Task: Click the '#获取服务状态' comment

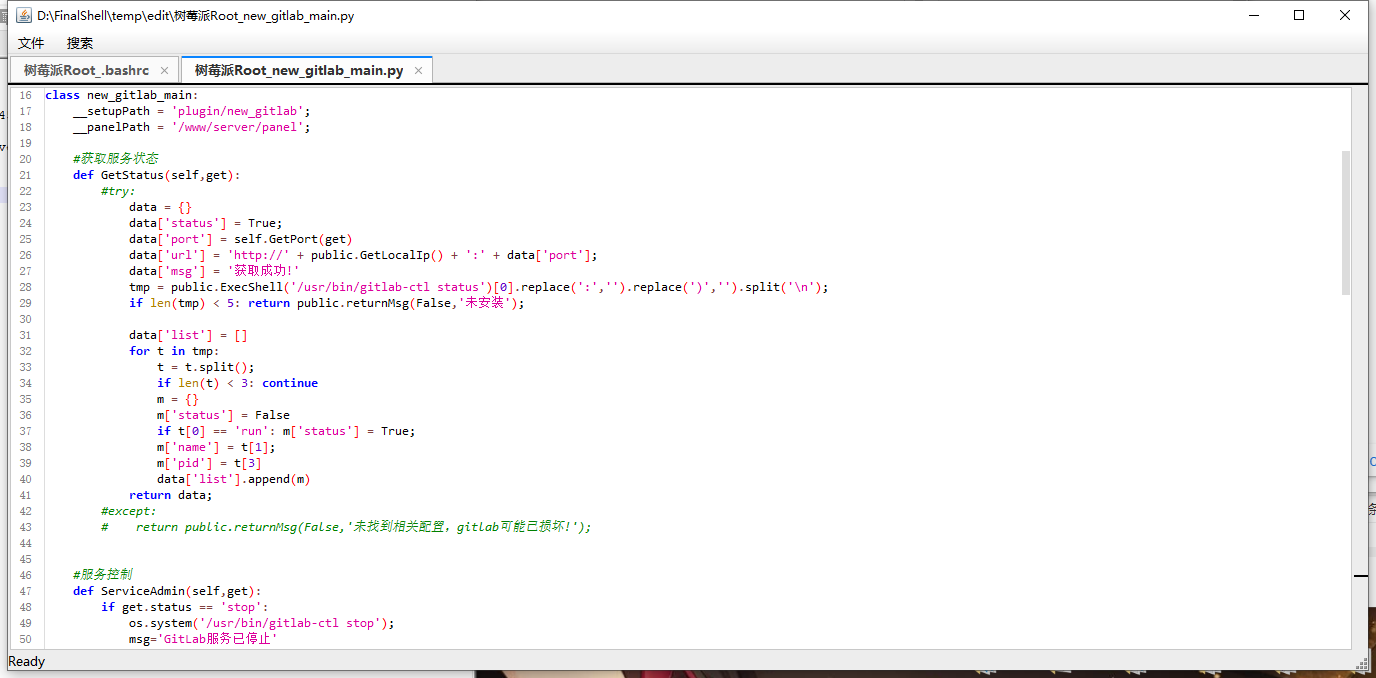Action: pos(115,159)
